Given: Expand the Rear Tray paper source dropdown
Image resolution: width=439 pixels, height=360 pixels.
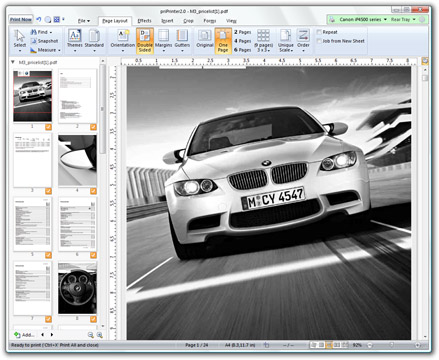Looking at the screenshot, I should [x=403, y=20].
